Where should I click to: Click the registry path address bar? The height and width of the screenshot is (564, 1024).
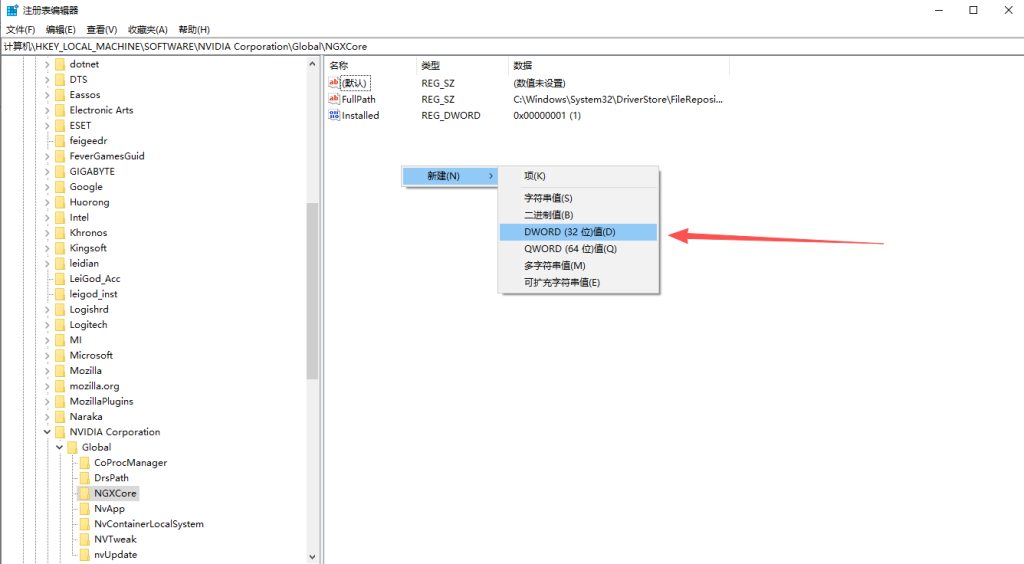[500, 46]
